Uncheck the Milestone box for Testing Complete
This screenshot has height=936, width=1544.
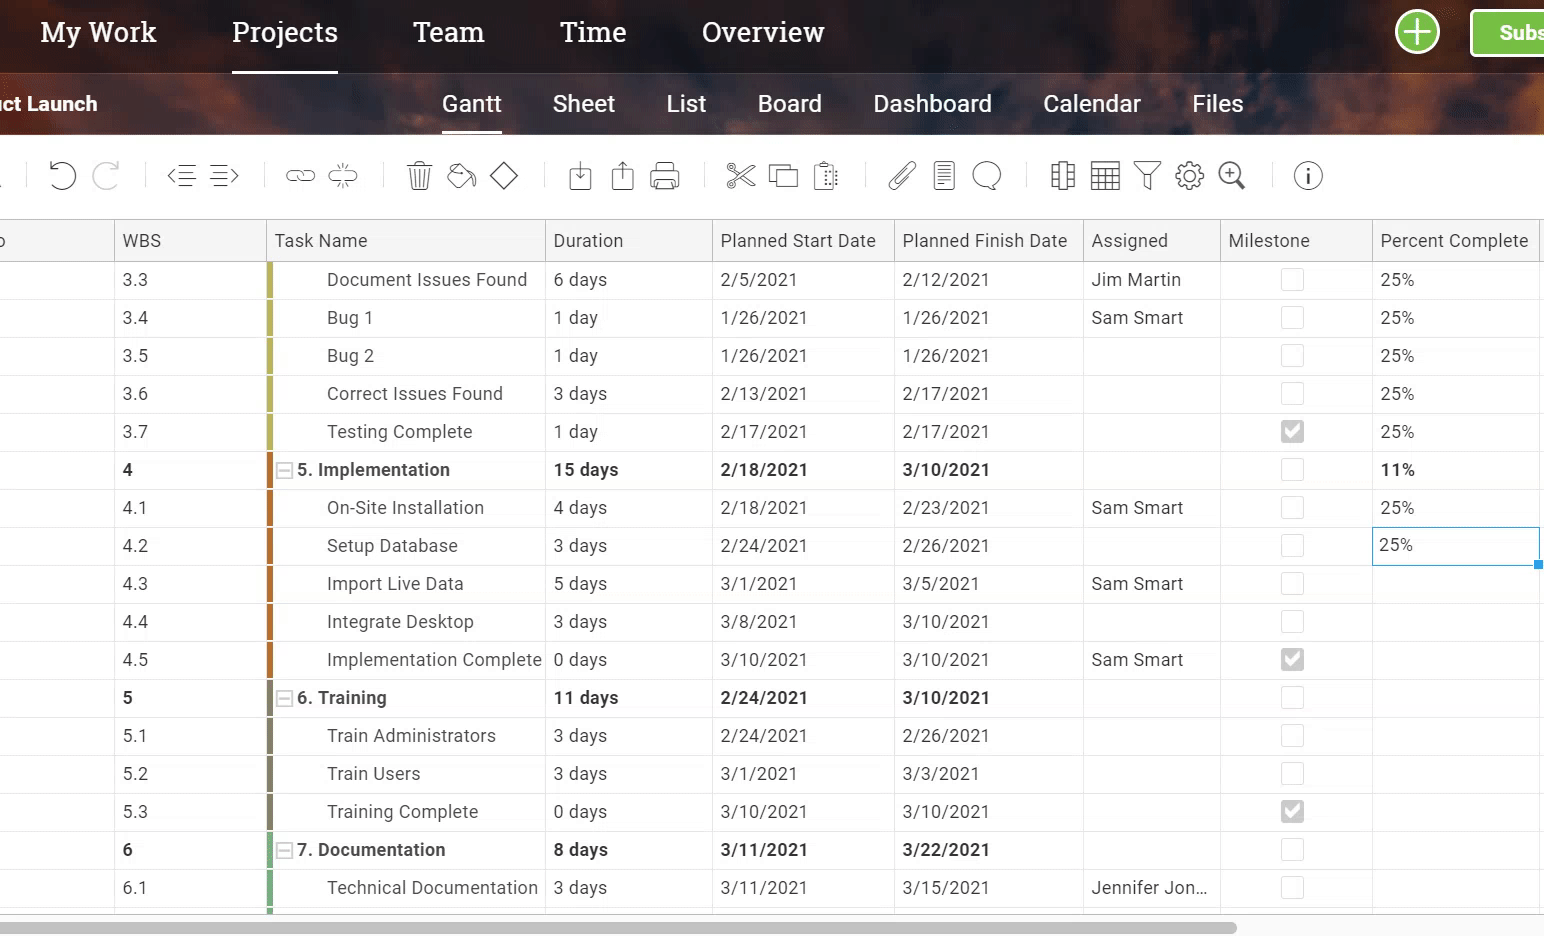[1292, 431]
